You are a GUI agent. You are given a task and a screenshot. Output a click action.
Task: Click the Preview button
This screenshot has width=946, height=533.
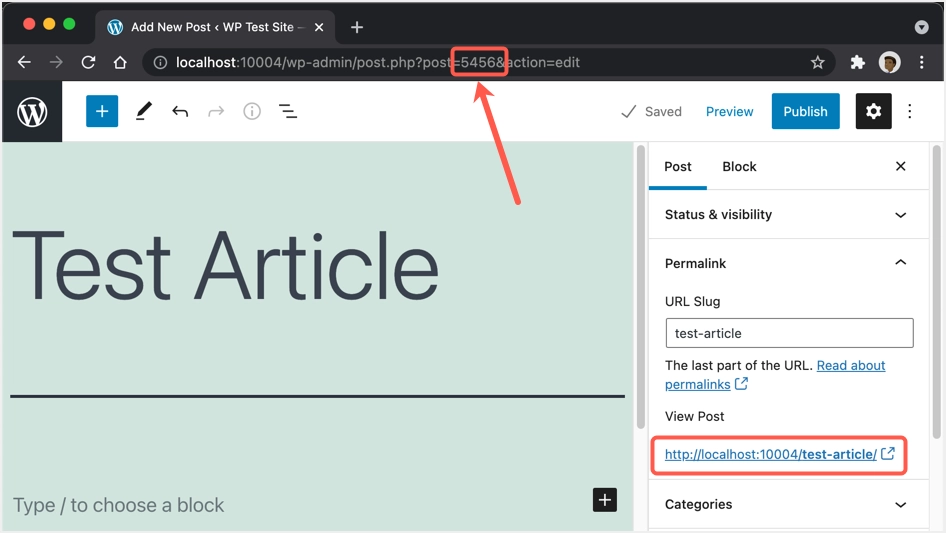pyautogui.click(x=729, y=112)
